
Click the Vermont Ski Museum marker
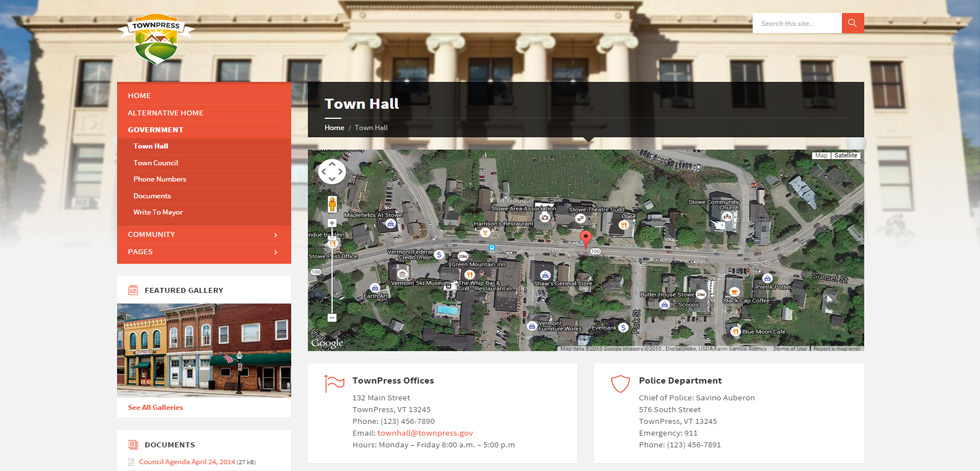402,273
